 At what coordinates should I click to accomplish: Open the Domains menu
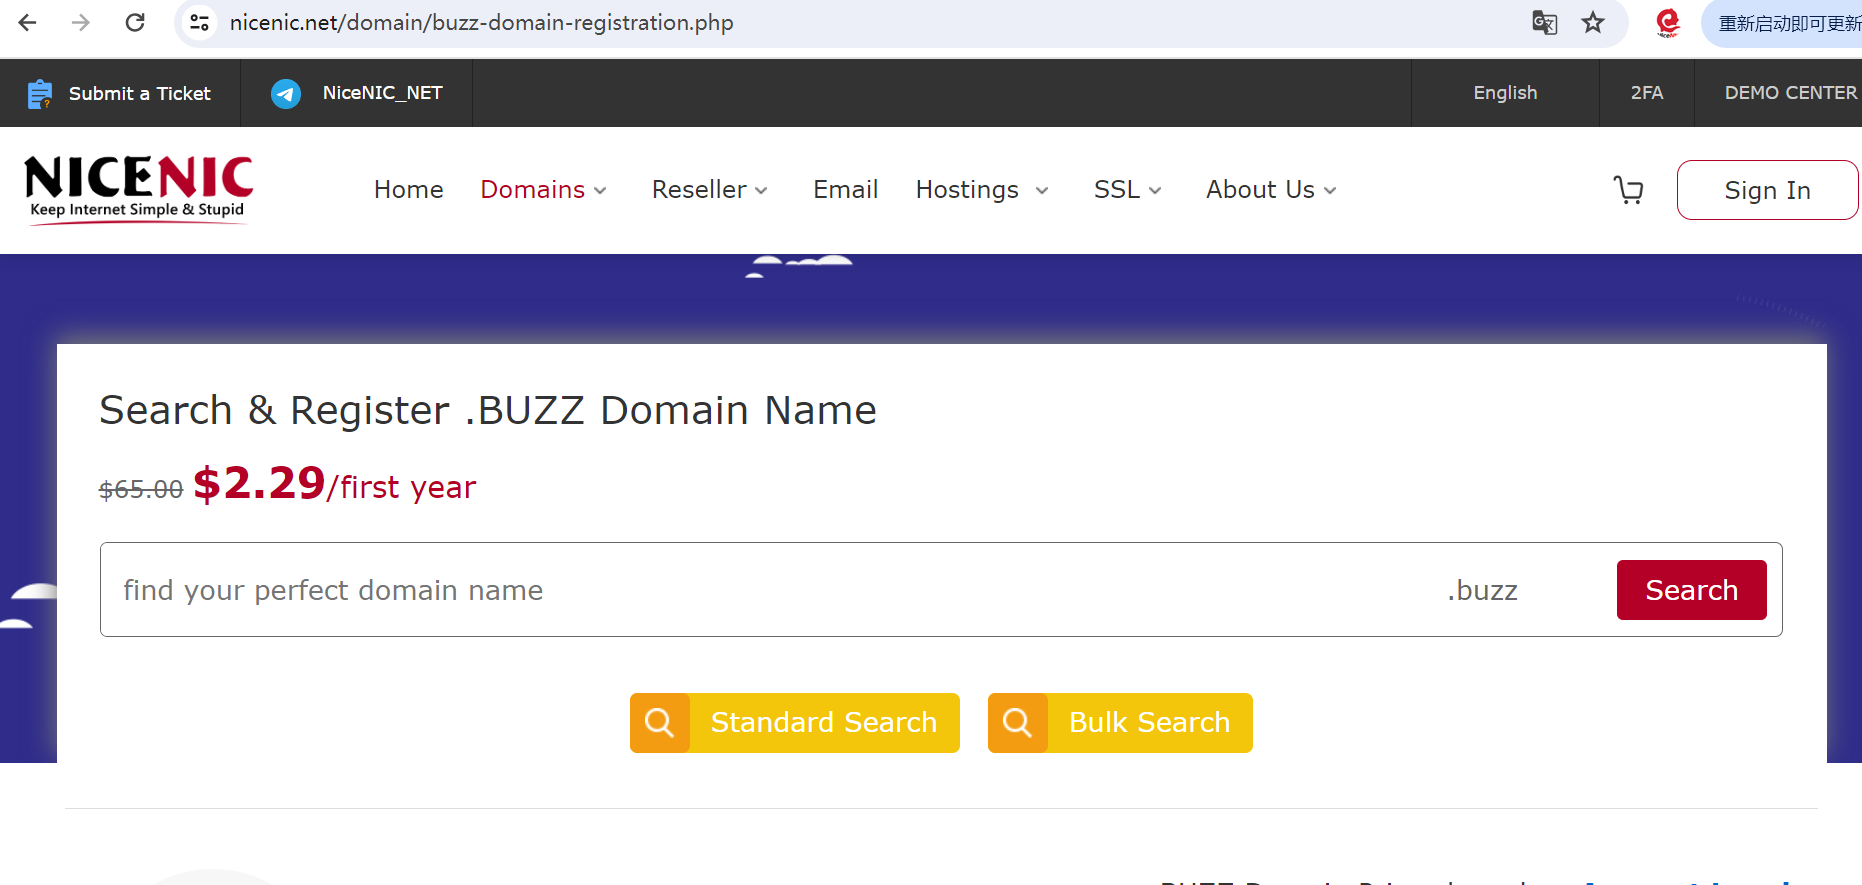click(532, 190)
